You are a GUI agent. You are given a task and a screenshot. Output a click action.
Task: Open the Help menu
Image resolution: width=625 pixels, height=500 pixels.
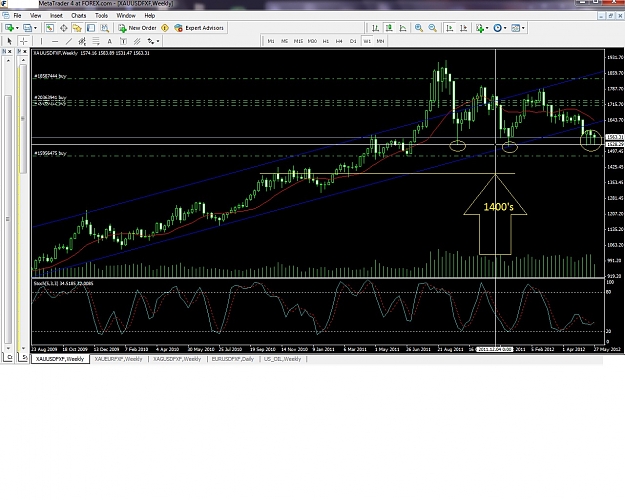(x=149, y=16)
